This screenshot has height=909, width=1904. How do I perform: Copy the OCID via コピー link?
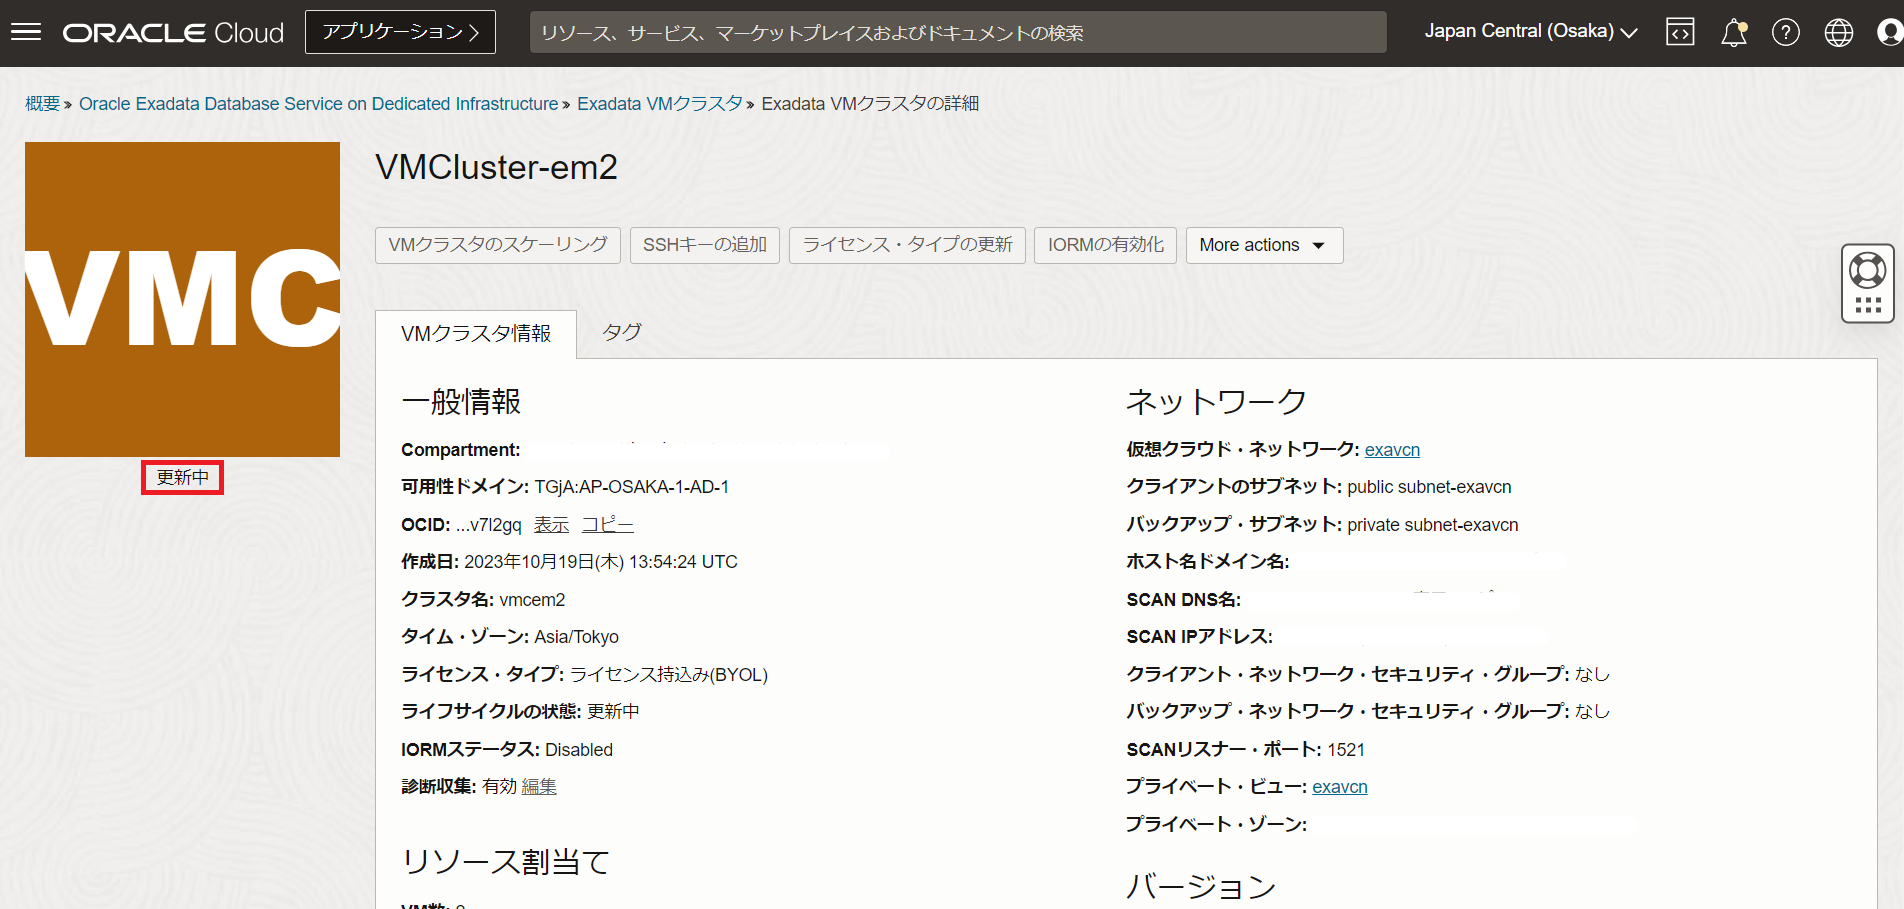tap(607, 525)
